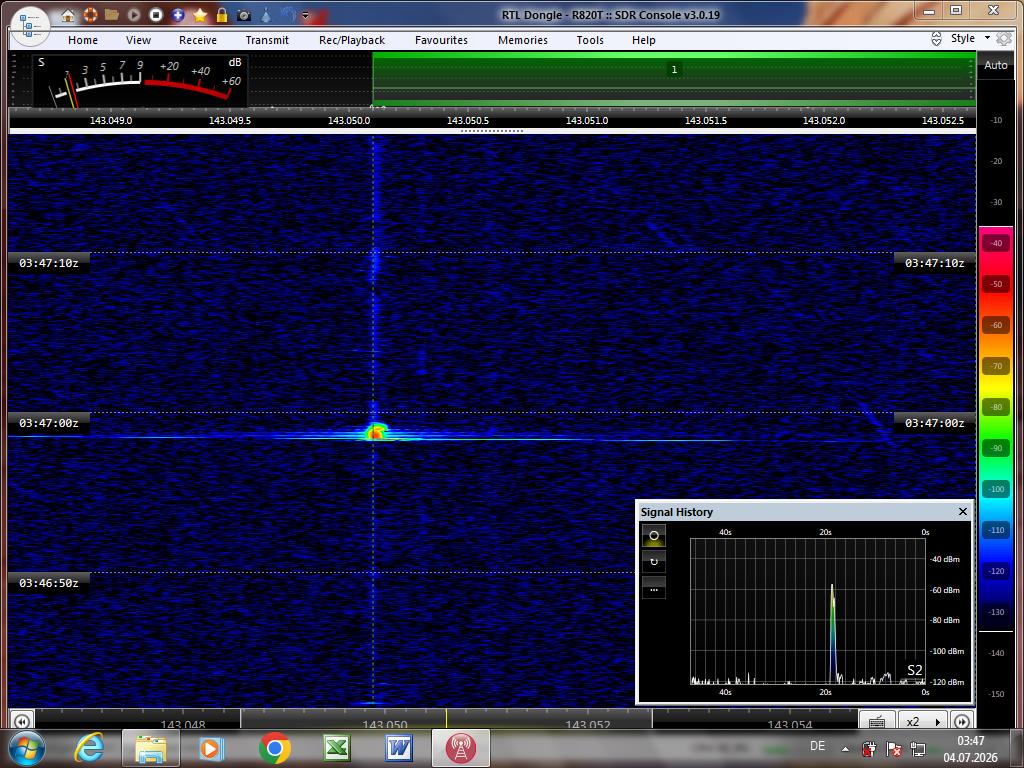
Task: Open the Memories ribbon tab
Action: 523,40
